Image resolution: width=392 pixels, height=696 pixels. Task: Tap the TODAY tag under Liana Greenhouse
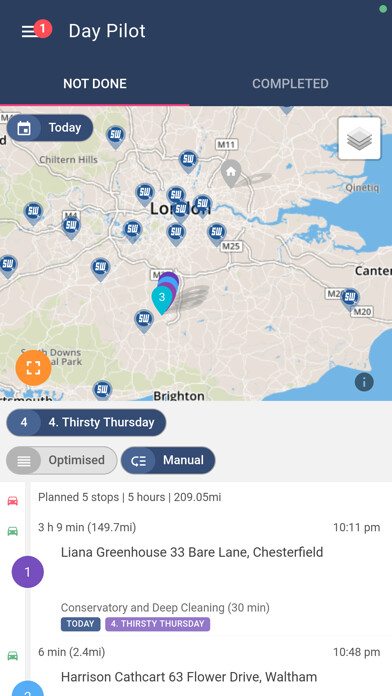click(80, 624)
